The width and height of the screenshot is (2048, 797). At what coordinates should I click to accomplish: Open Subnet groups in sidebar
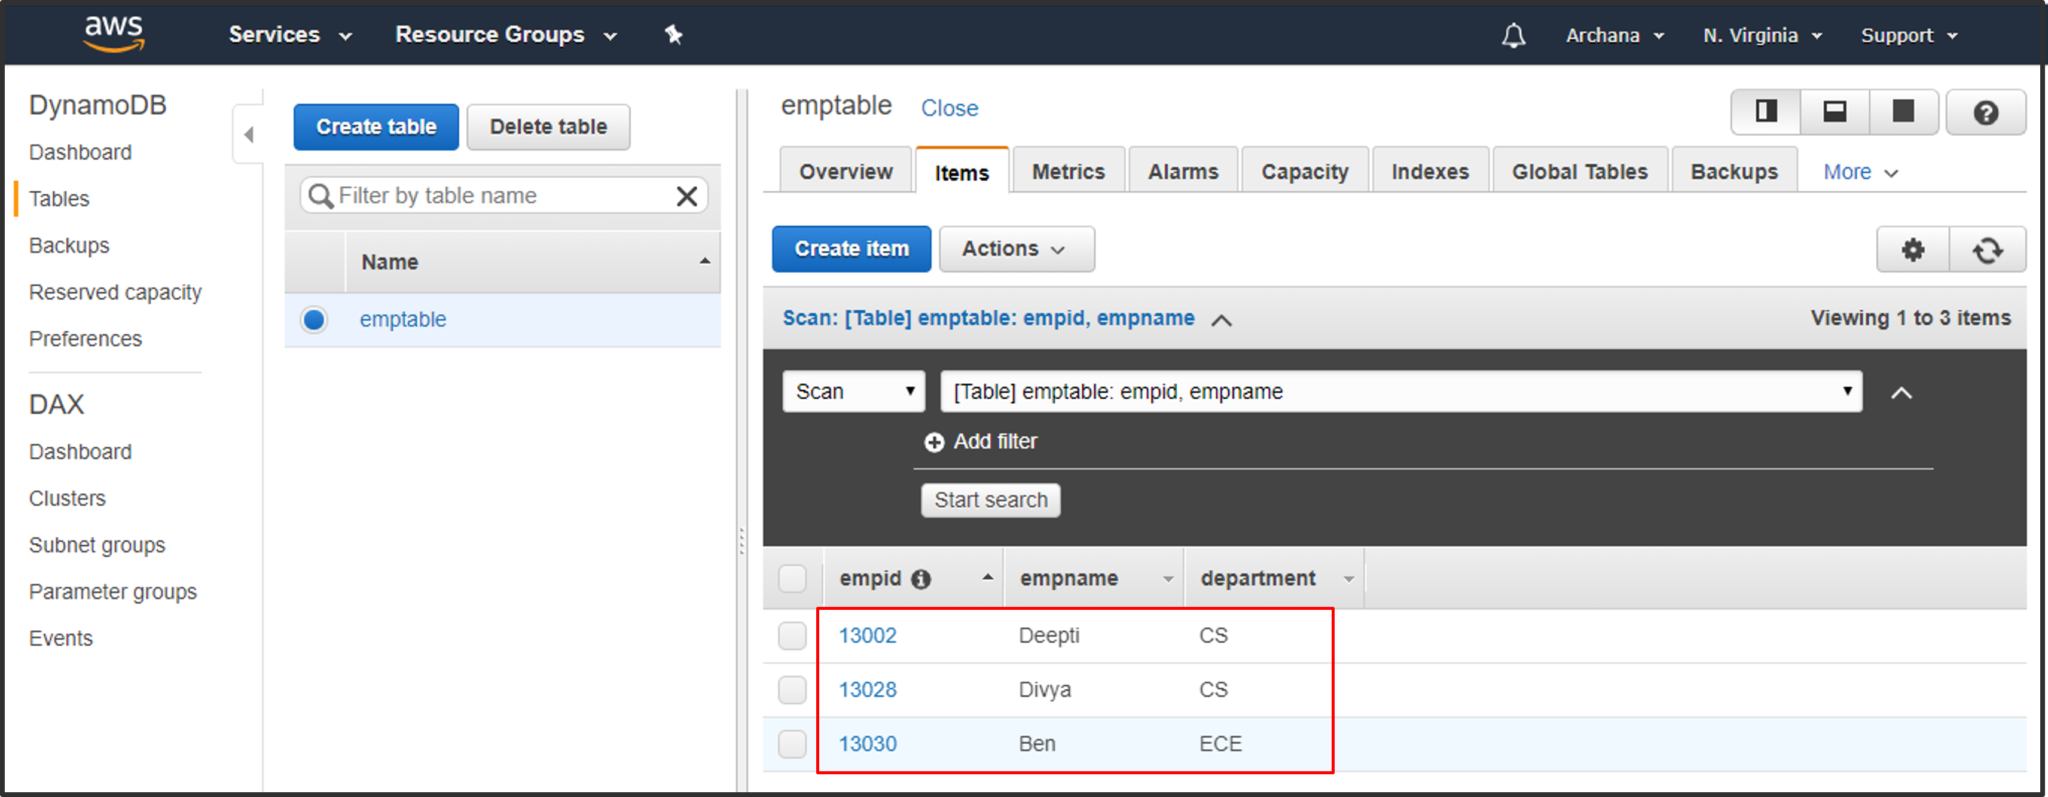(x=97, y=546)
